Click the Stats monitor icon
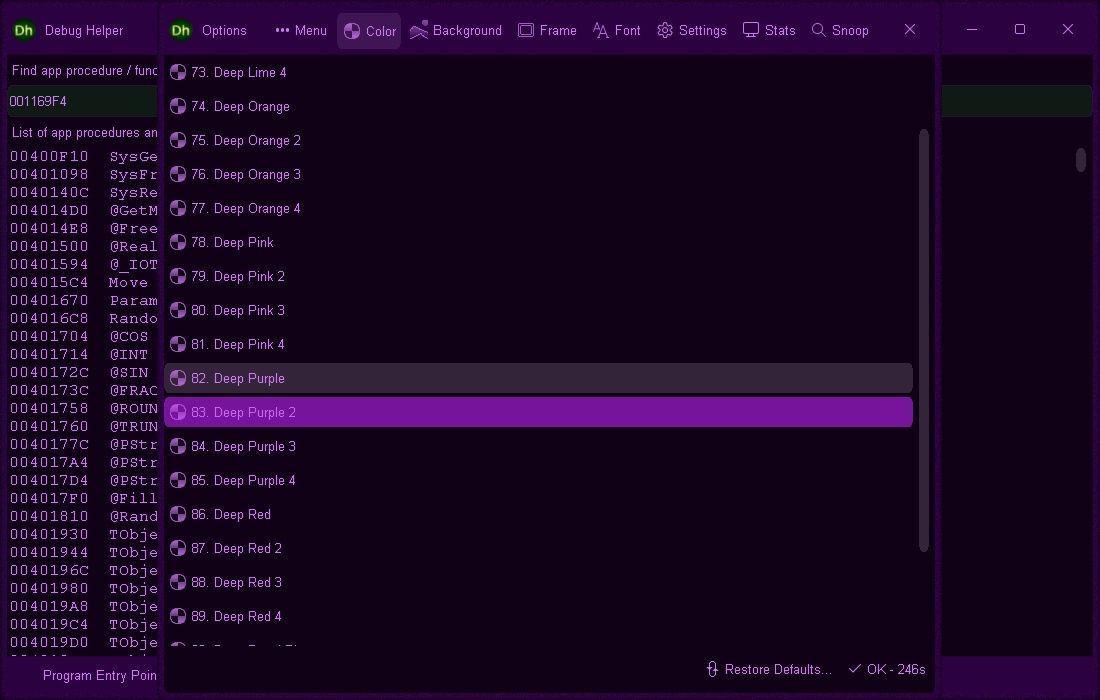 click(x=750, y=30)
